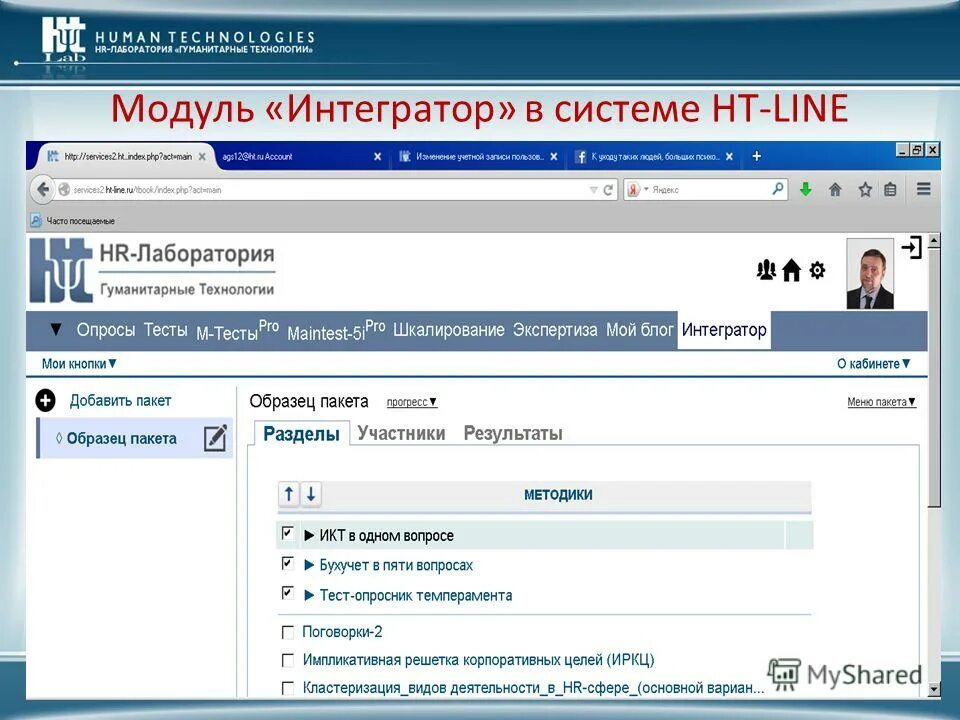Open the Шкалирование menu item
This screenshot has width=960, height=720.
[x=449, y=329]
